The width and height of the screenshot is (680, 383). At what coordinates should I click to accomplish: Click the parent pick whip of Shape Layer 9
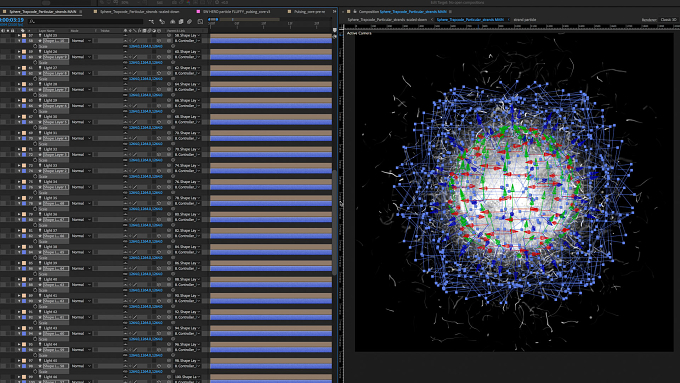pyautogui.click(x=169, y=57)
